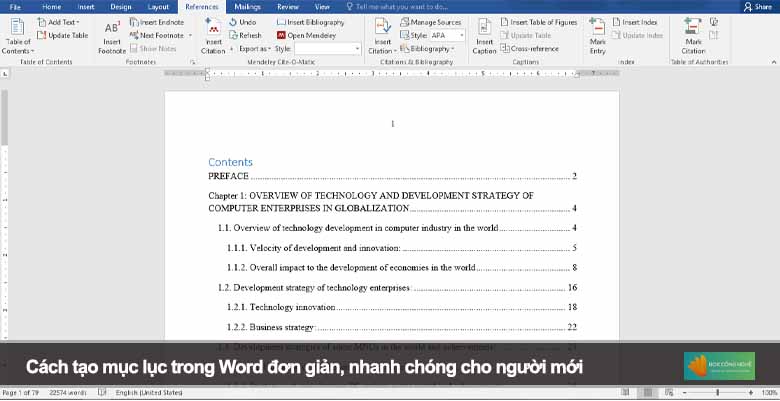This screenshot has width=780, height=401.
Task: Click entry 1.2. Development strategy of technology enterprises
Action: click(x=397, y=288)
